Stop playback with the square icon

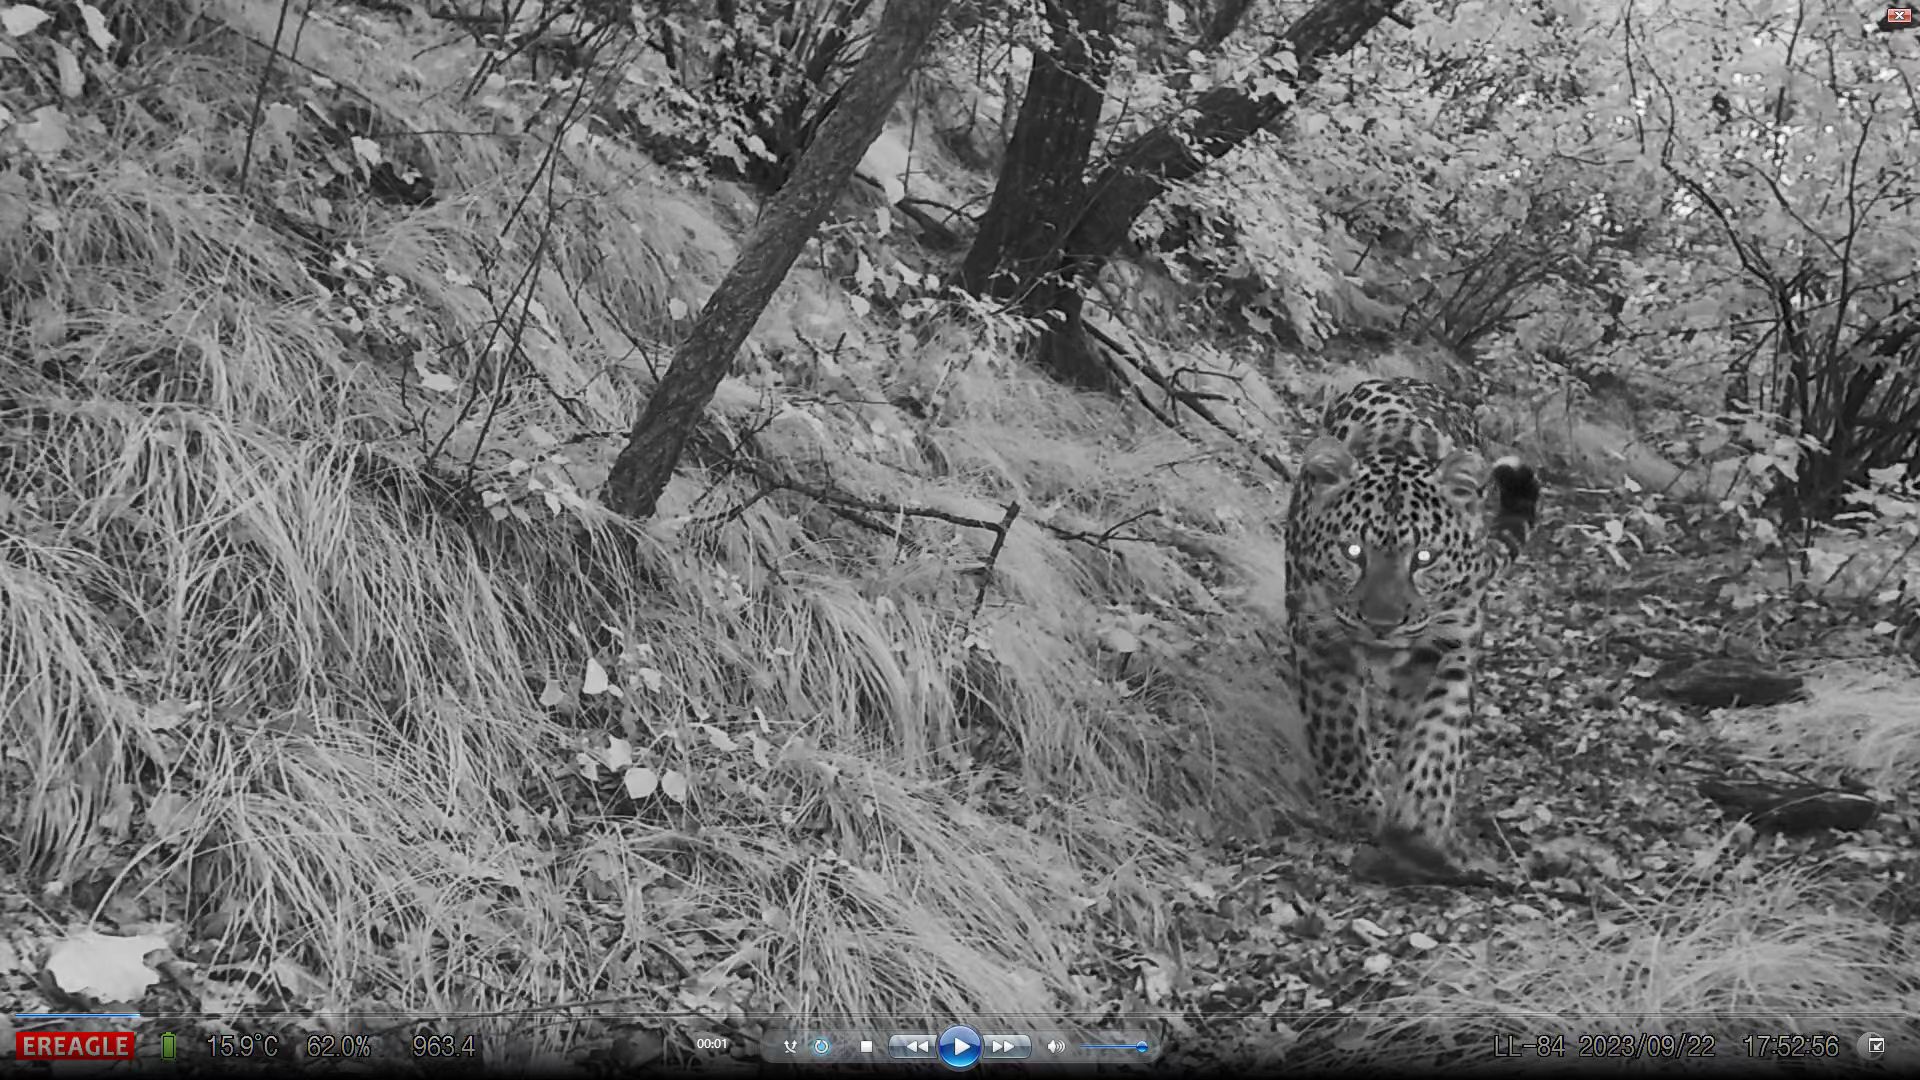tap(866, 1046)
